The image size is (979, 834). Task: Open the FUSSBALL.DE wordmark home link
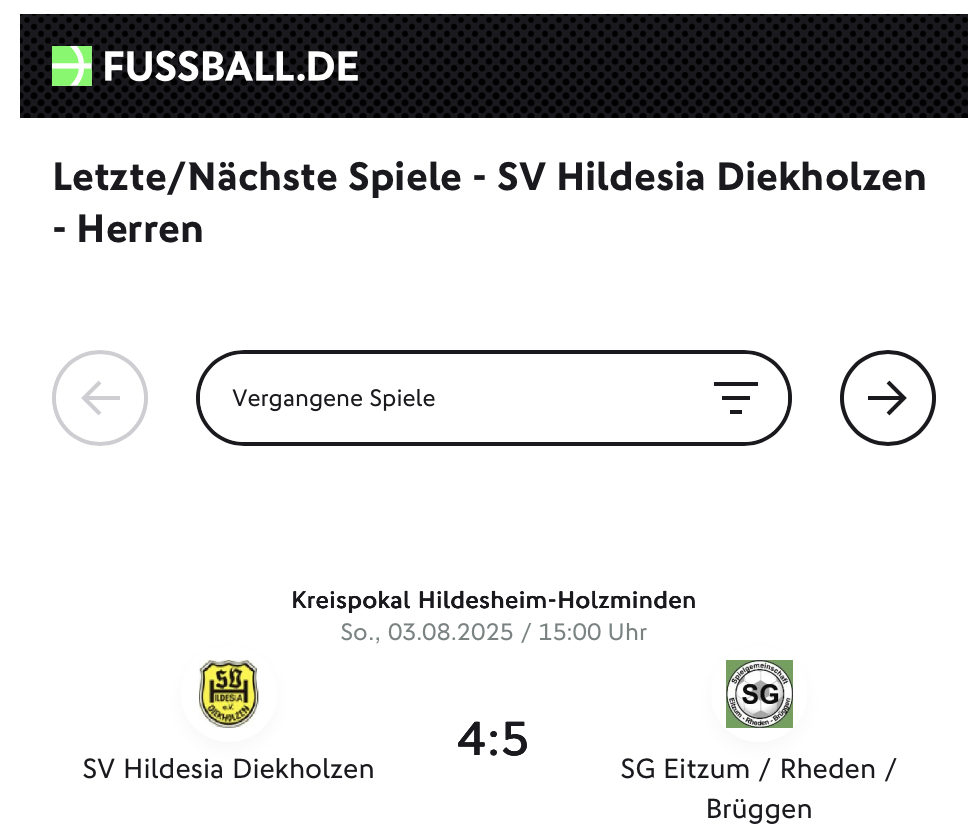coord(230,66)
